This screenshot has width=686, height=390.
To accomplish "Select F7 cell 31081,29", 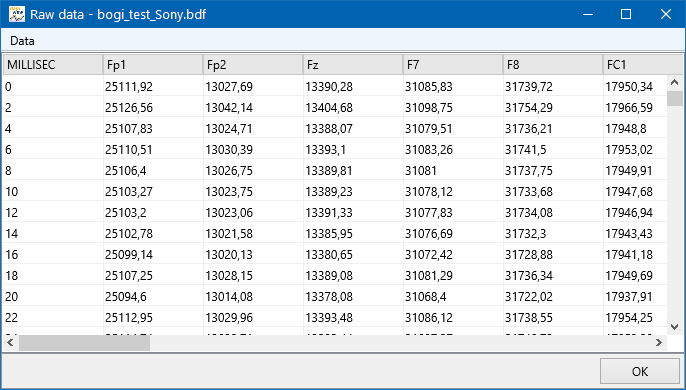I will tap(453, 276).
